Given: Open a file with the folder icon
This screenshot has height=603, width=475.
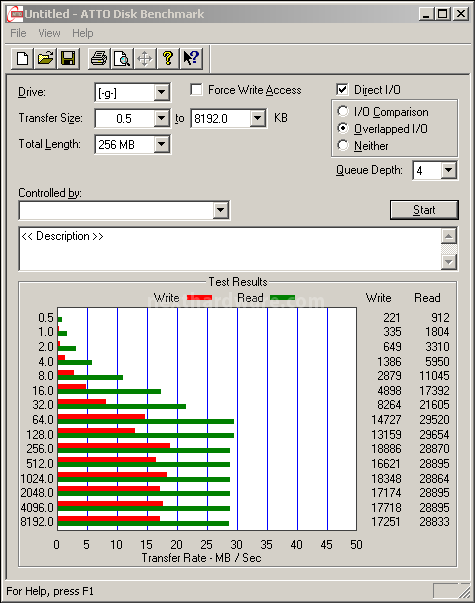Looking at the screenshot, I should pos(45,59).
